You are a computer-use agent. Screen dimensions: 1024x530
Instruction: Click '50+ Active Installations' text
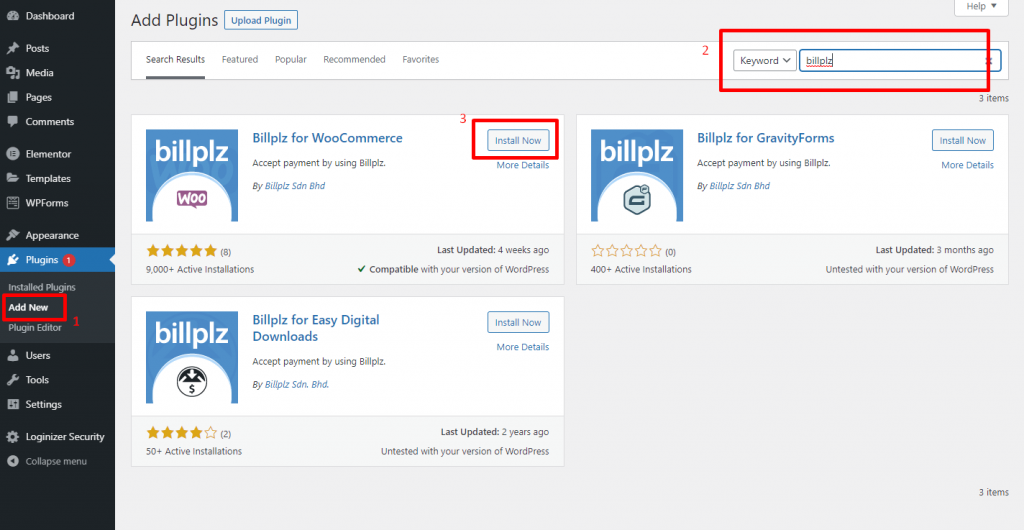[194, 451]
